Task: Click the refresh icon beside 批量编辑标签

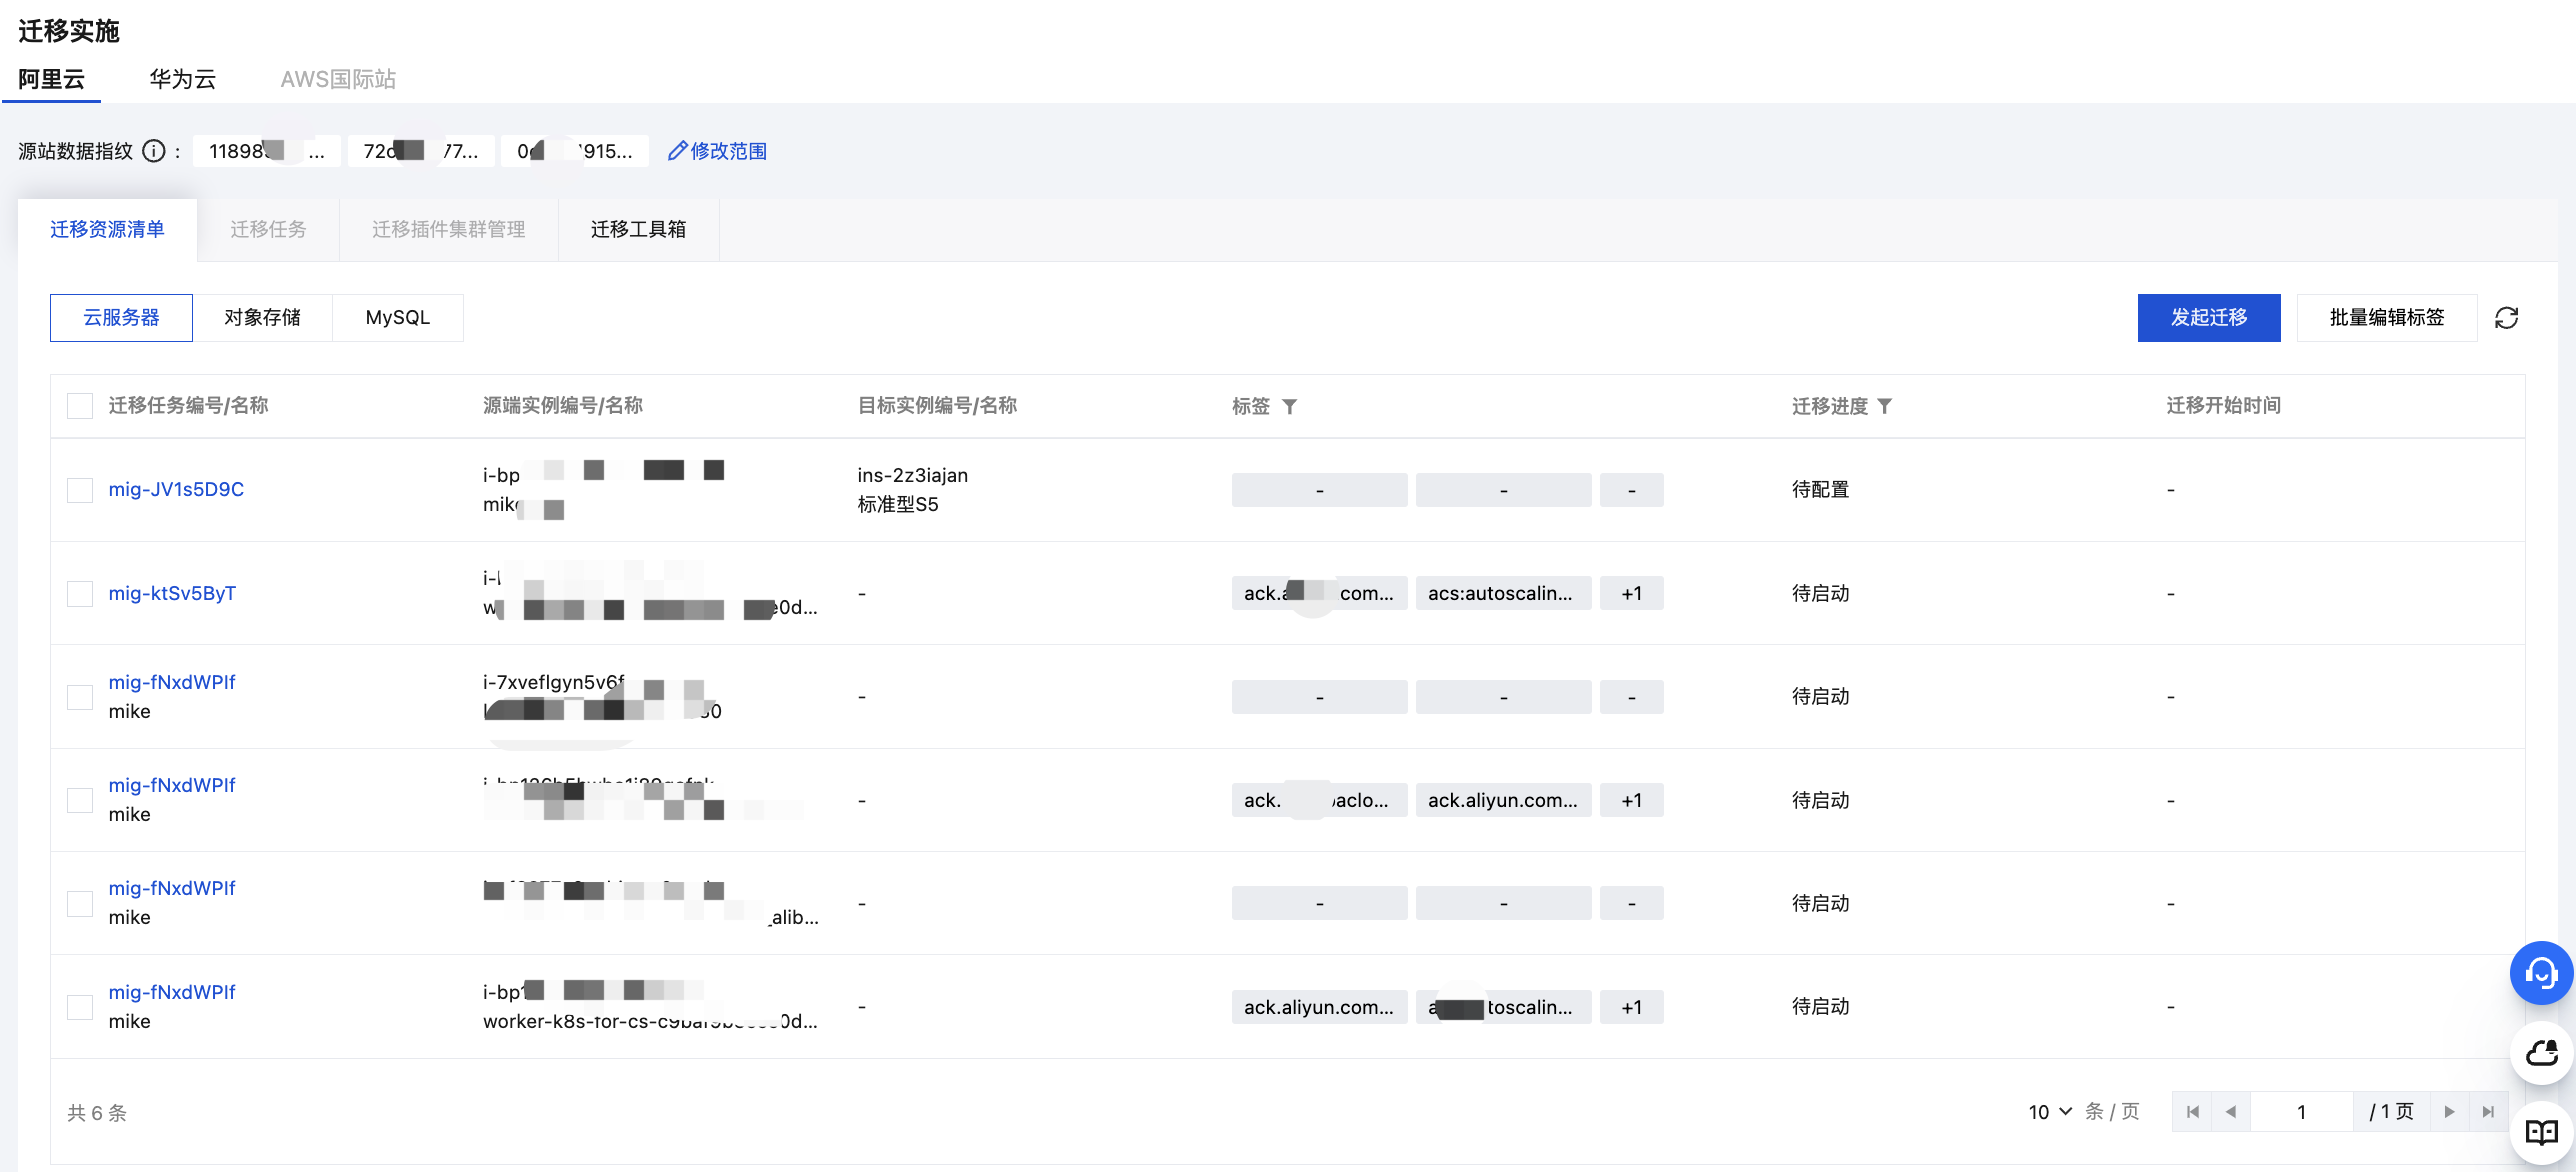Action: tap(2506, 318)
